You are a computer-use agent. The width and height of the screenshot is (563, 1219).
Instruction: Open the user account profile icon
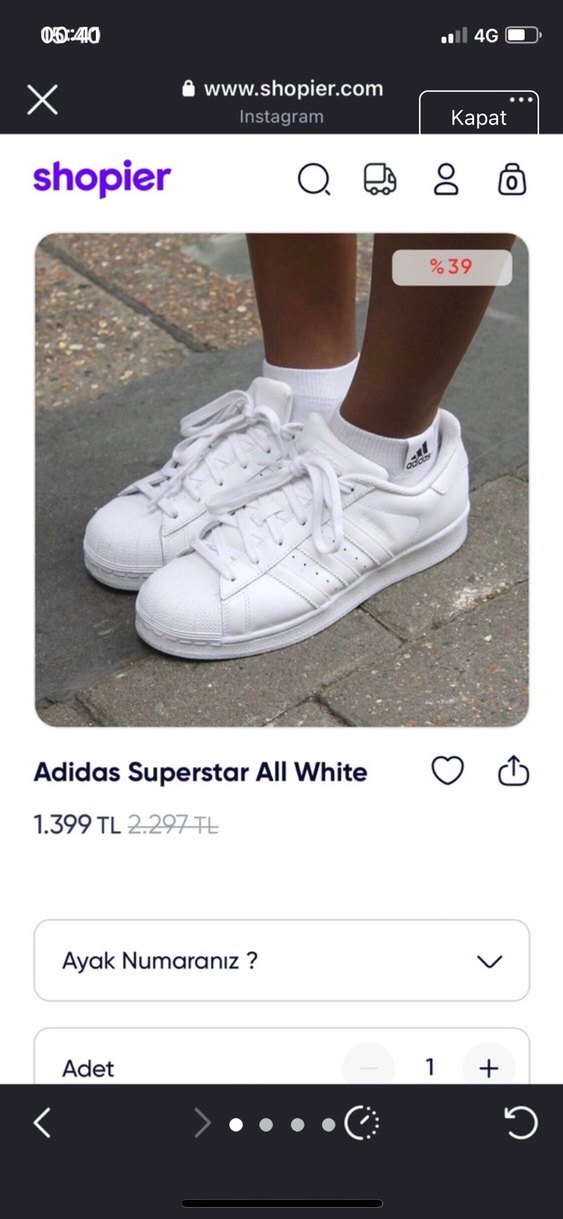point(445,180)
